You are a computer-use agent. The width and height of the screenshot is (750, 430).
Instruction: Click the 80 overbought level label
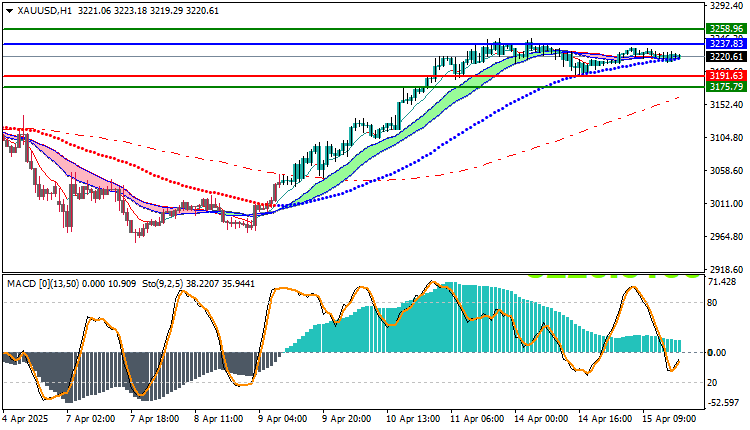click(x=712, y=302)
